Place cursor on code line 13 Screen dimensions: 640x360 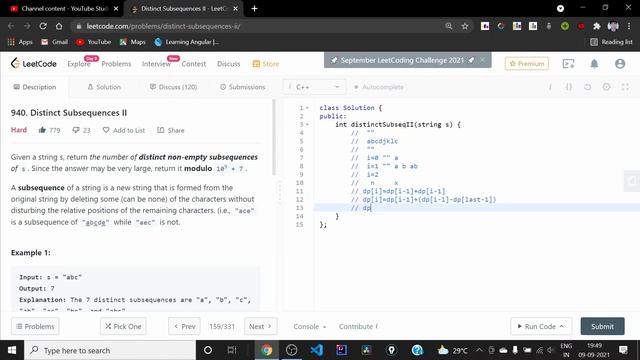tap(477, 208)
